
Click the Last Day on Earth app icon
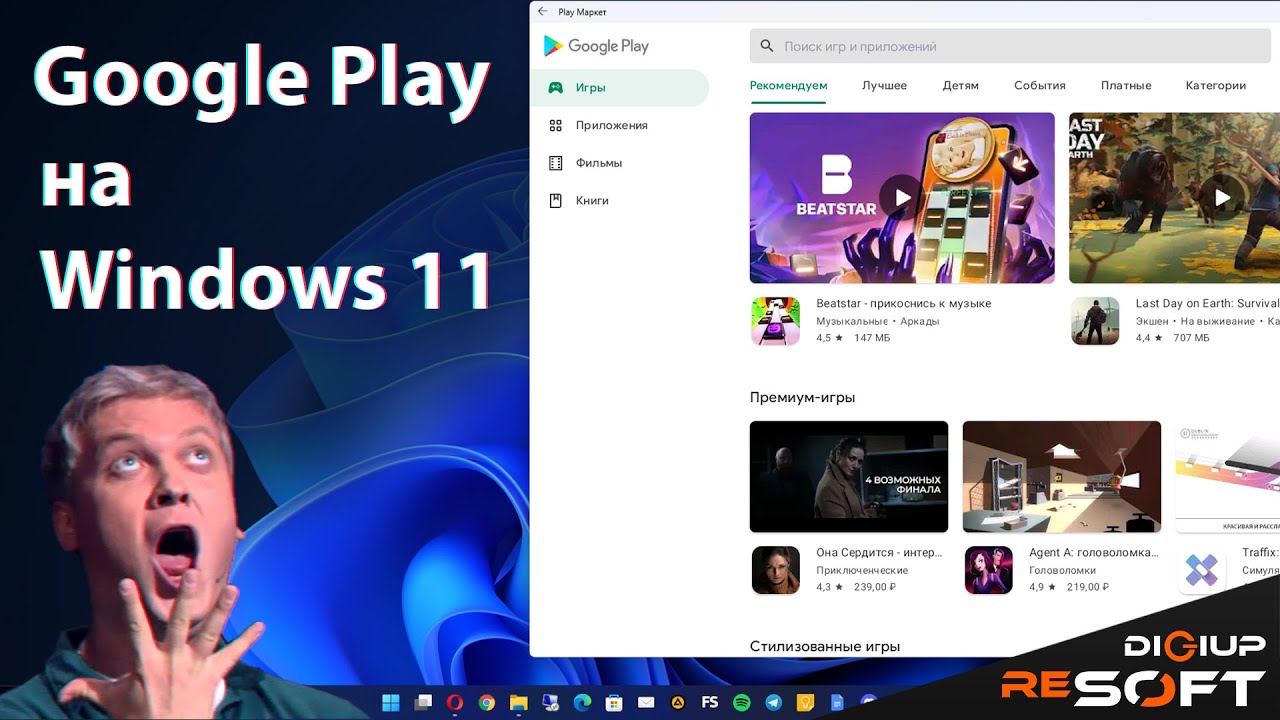pos(1095,321)
